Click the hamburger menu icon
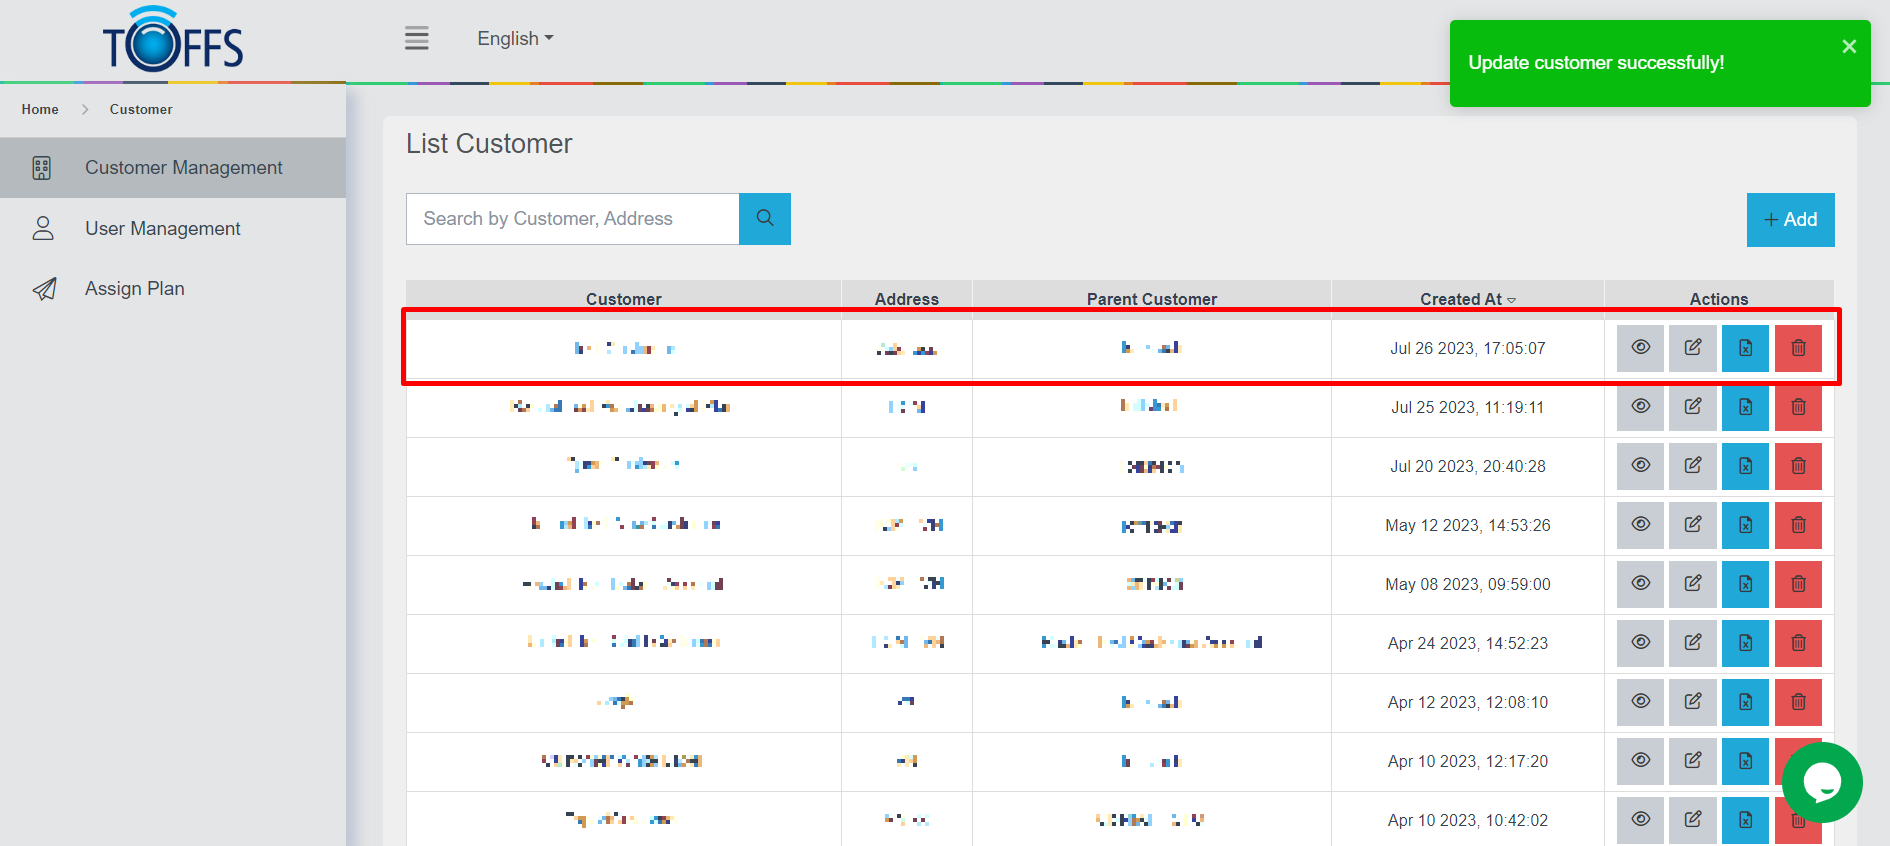 pyautogui.click(x=416, y=39)
